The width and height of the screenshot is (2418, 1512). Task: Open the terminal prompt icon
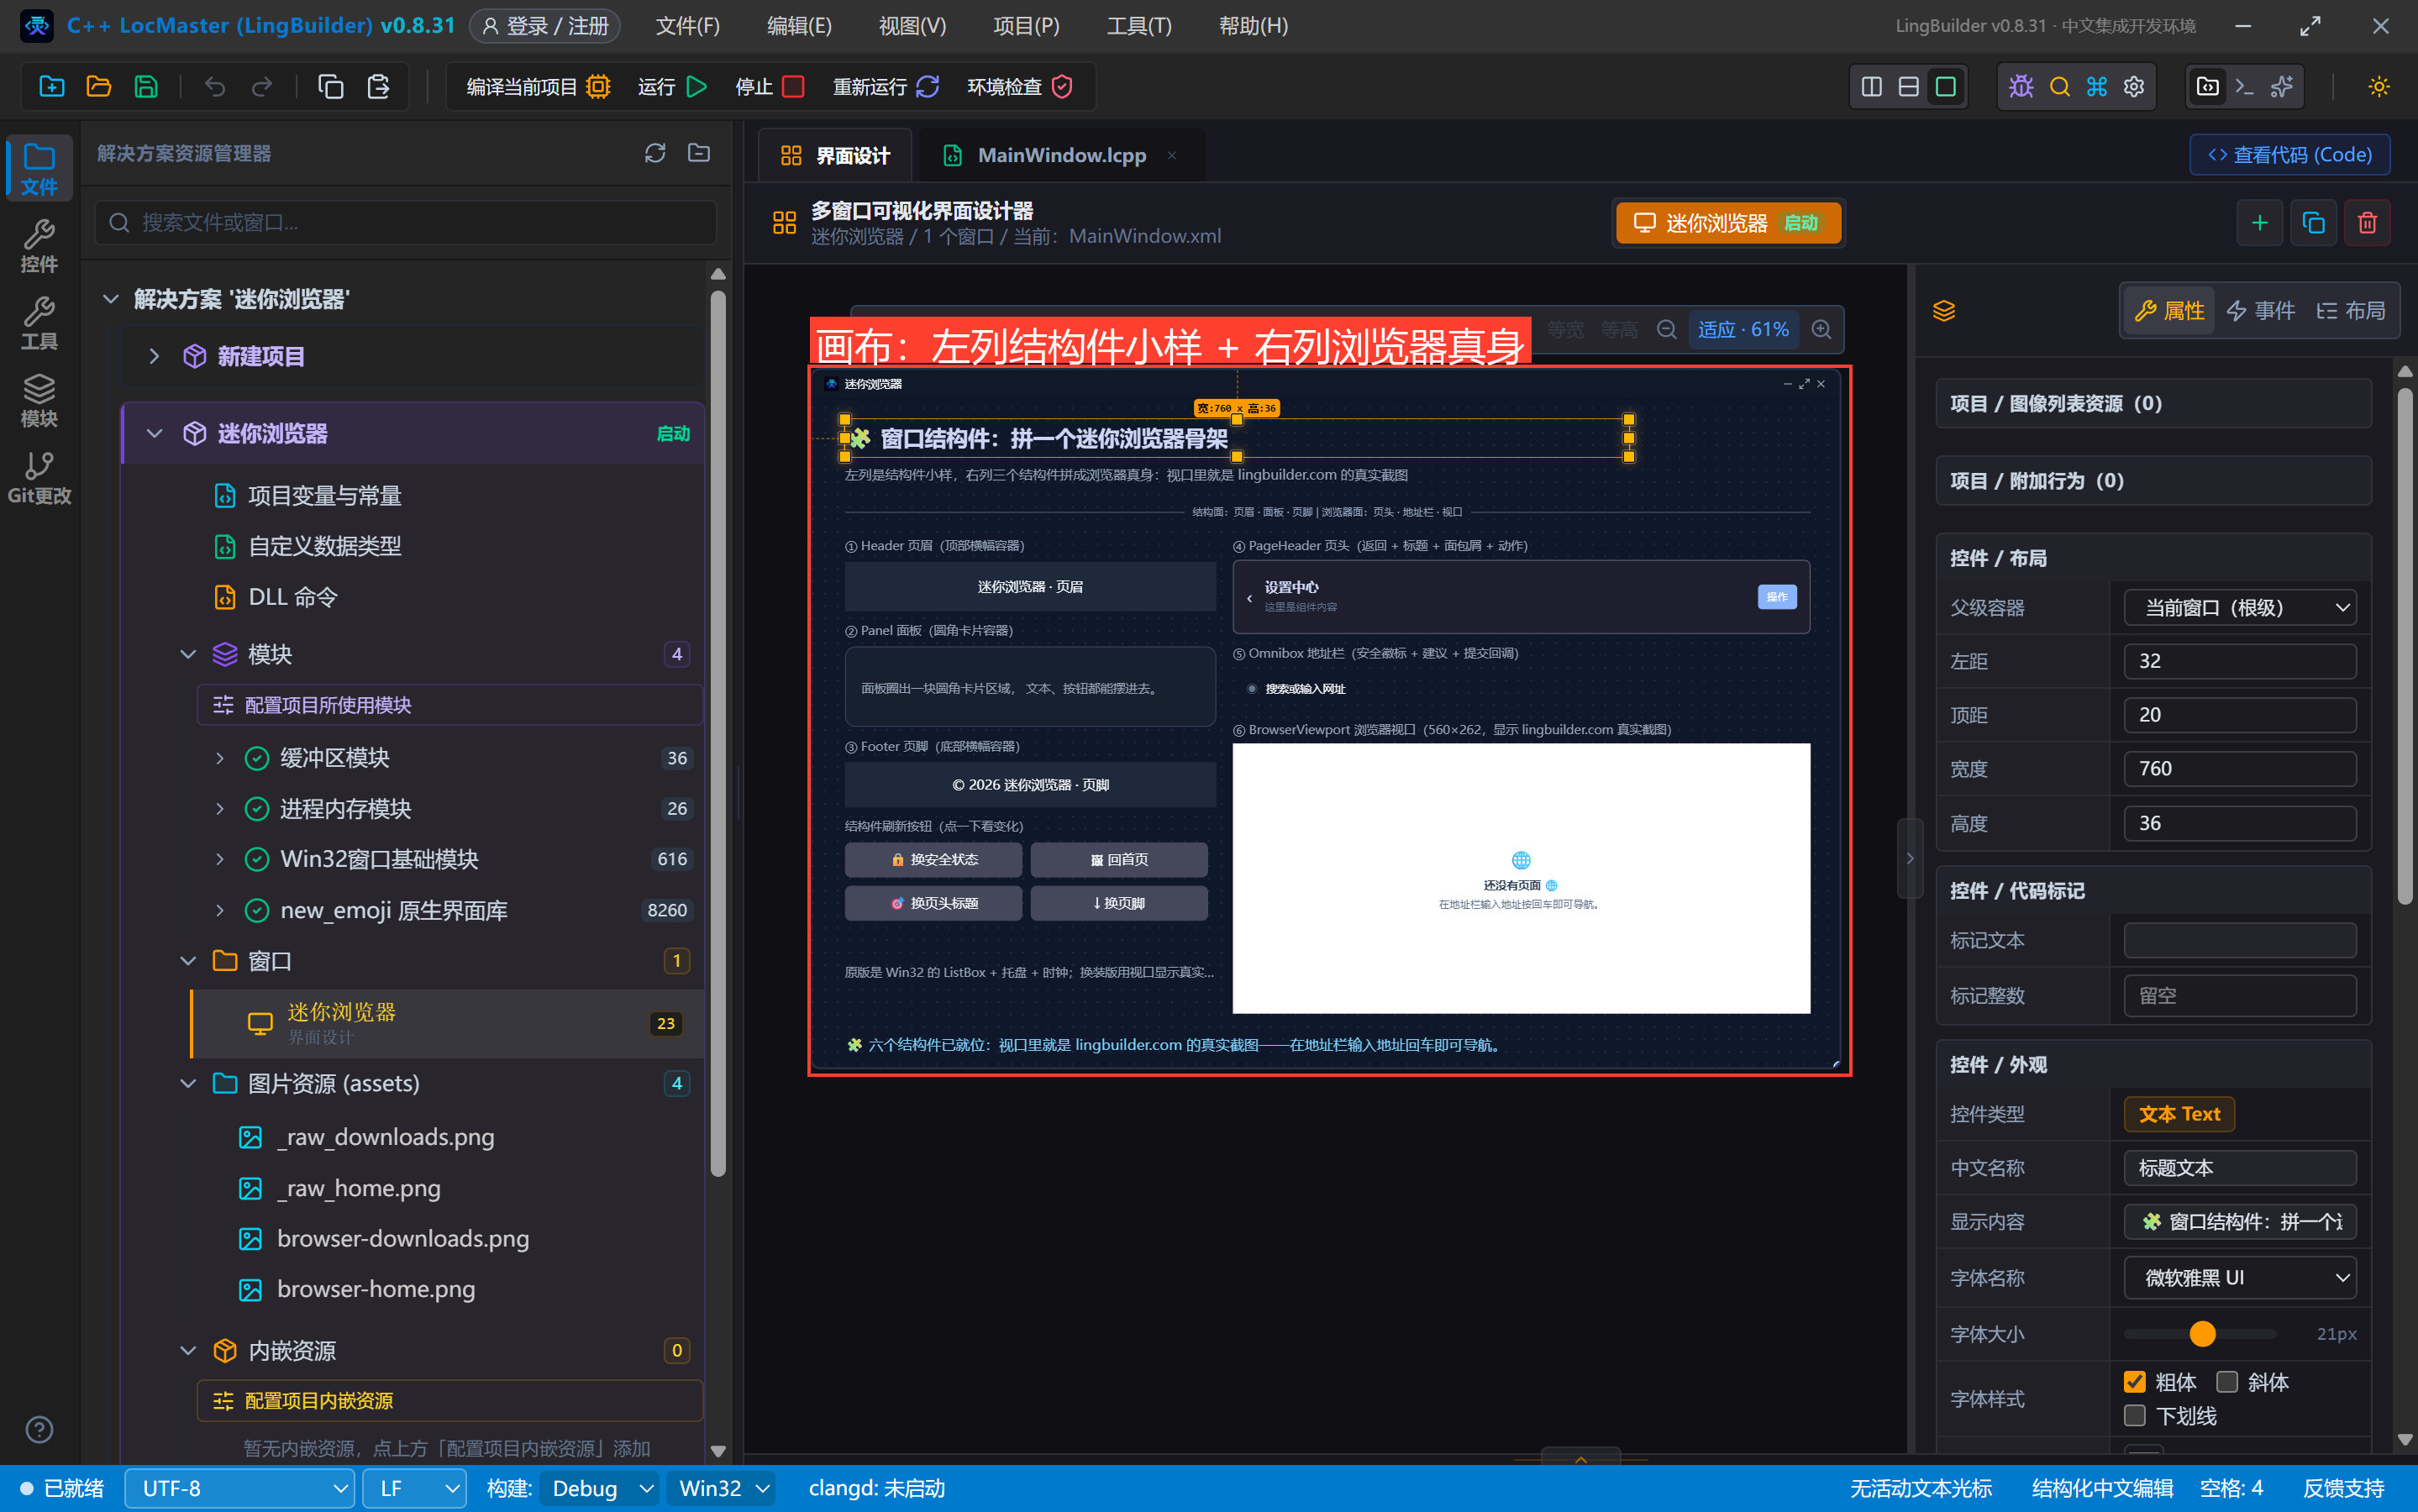tap(2244, 87)
